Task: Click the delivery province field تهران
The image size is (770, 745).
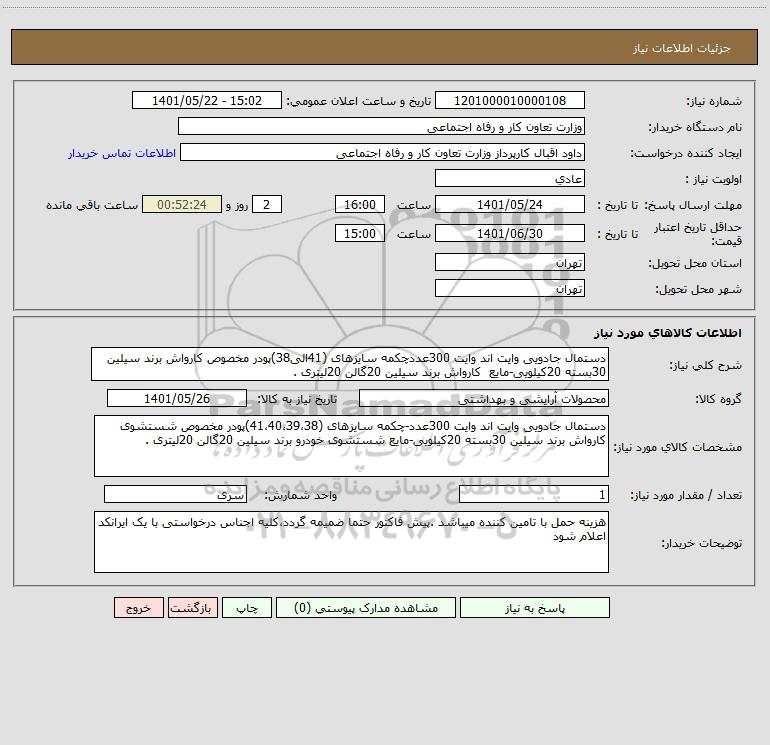Action: (x=510, y=263)
